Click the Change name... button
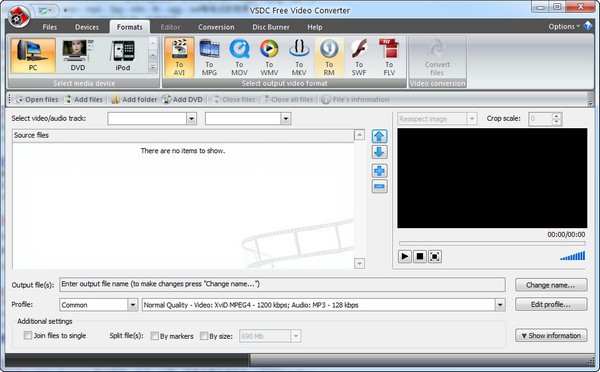600x372 pixels. tap(551, 285)
